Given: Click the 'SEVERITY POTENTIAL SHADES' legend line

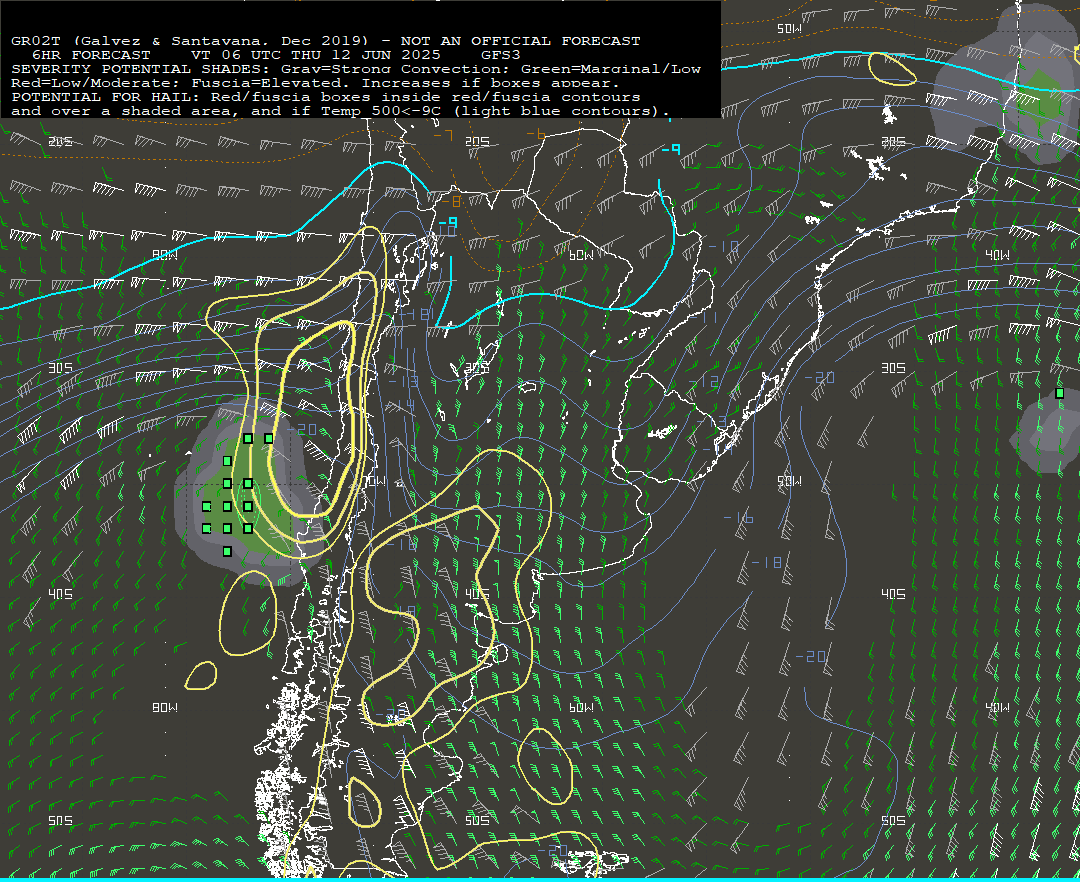Looking at the screenshot, I should (x=356, y=69).
